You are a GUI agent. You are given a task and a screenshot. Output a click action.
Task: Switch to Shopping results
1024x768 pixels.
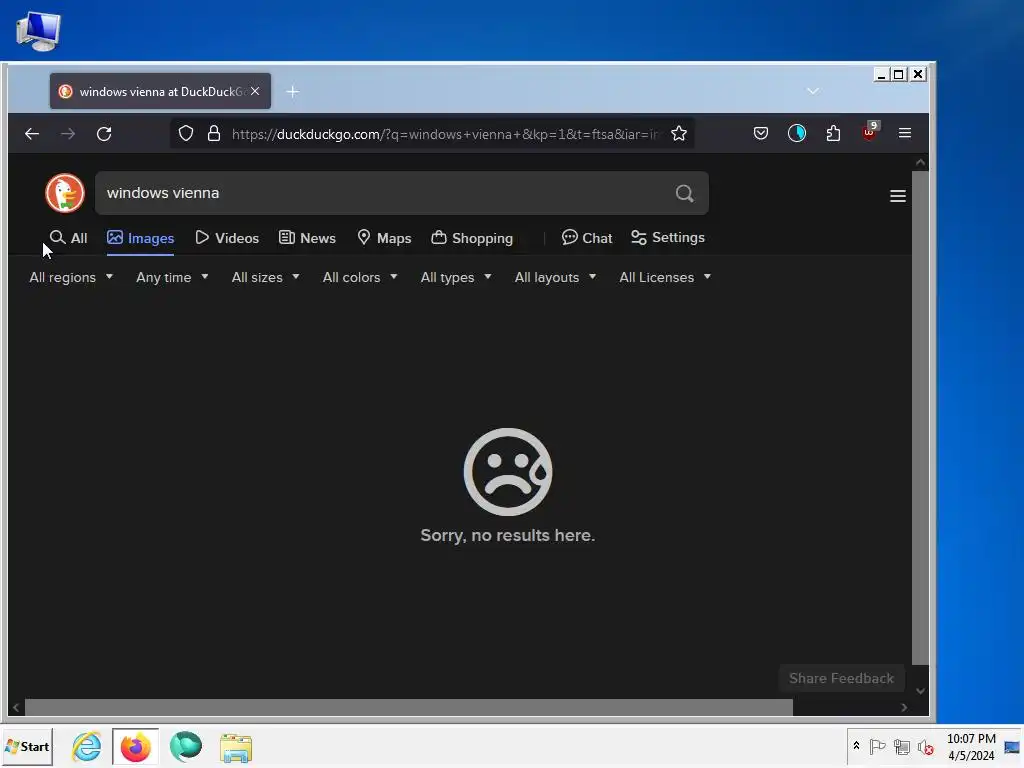[x=472, y=238]
